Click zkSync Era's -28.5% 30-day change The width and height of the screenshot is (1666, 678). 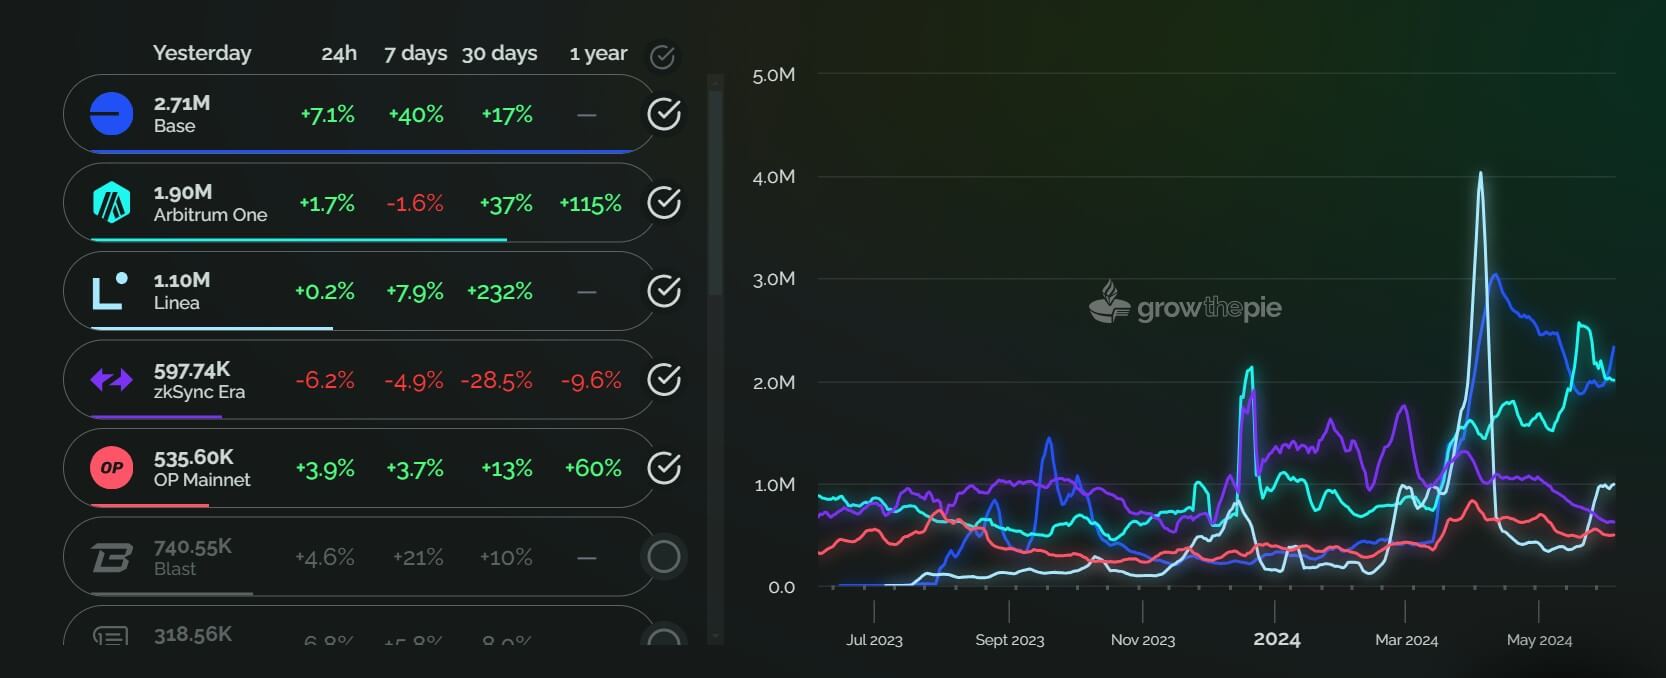(497, 381)
